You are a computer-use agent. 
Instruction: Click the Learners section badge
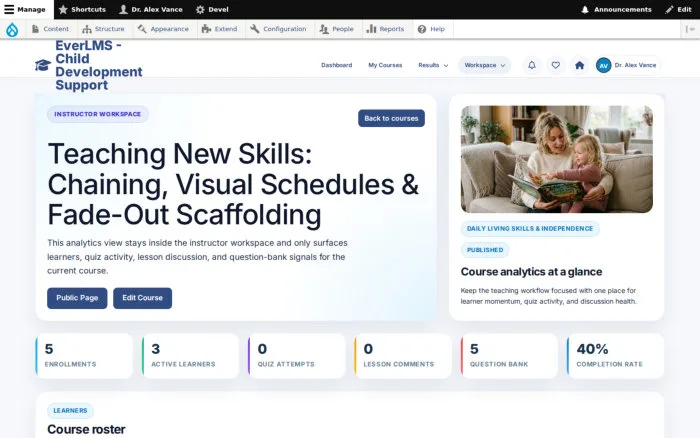[x=70, y=411]
